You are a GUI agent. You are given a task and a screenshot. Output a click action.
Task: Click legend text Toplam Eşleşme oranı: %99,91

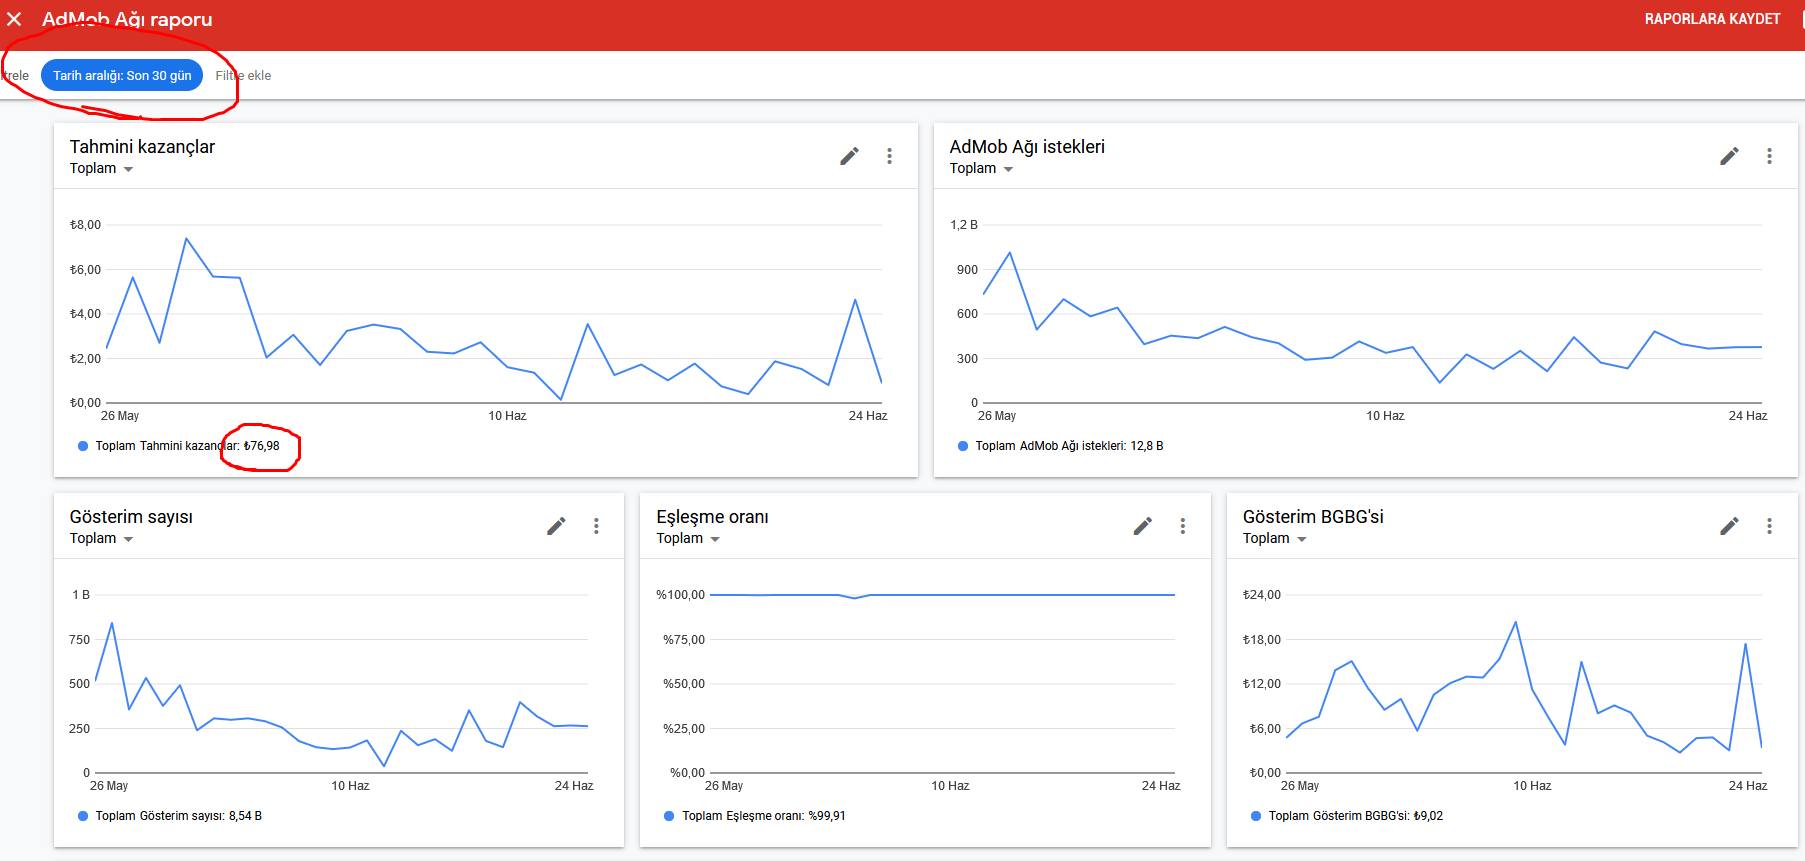tap(764, 816)
